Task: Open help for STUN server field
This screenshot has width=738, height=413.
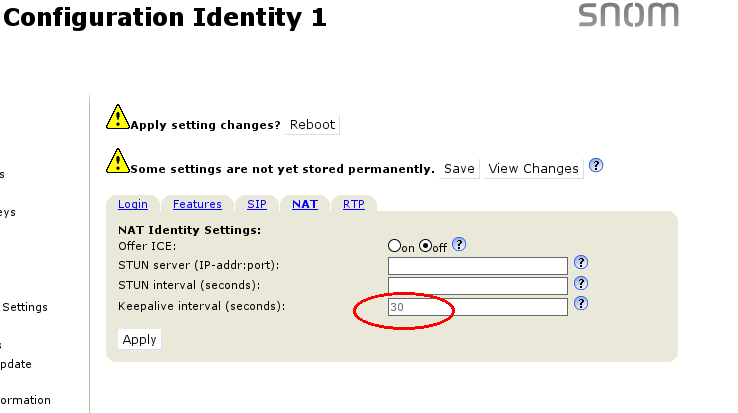Action: click(x=580, y=264)
